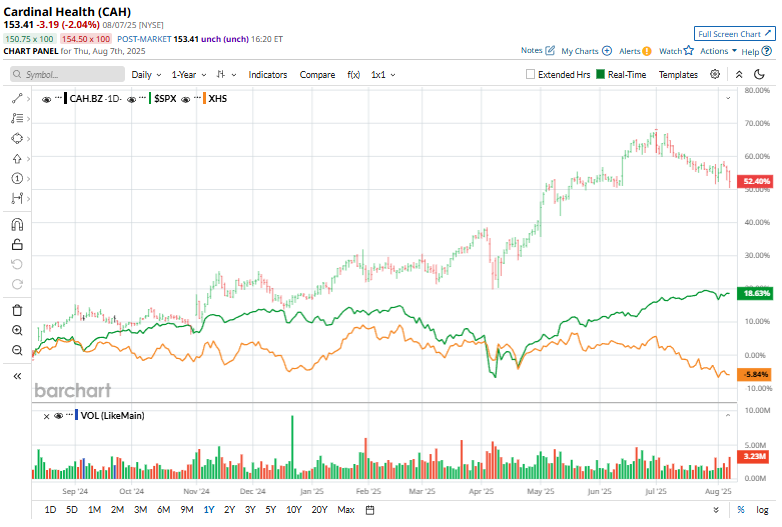The height and width of the screenshot is (527, 782).
Task: Hide the $SPX comparison line
Action: 132,99
